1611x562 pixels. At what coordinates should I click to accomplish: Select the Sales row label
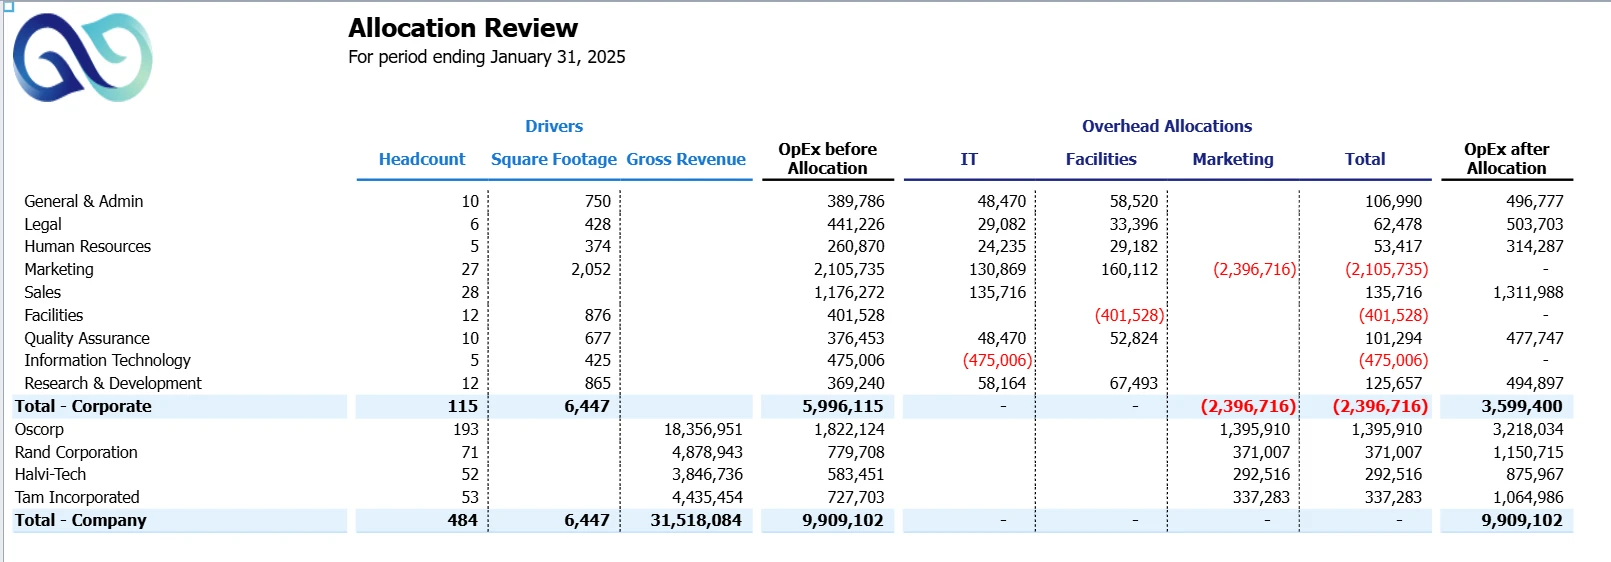pos(43,292)
